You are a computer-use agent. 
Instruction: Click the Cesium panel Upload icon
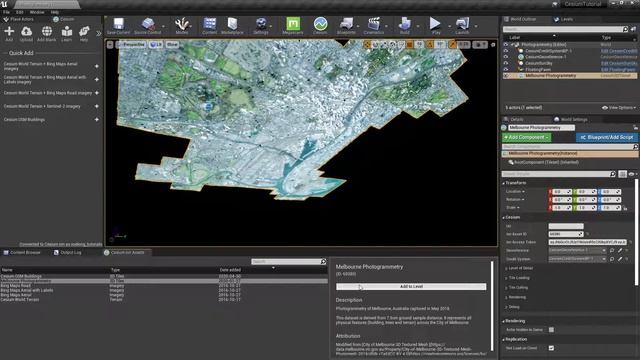point(27,33)
